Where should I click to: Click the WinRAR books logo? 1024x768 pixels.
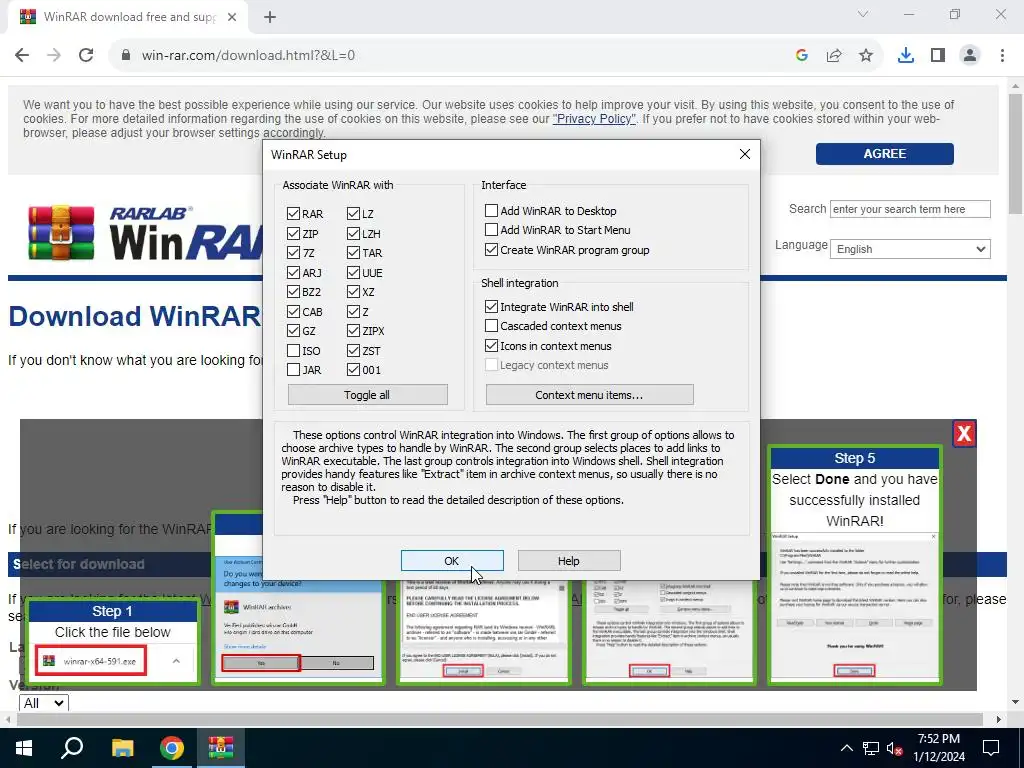point(61,233)
